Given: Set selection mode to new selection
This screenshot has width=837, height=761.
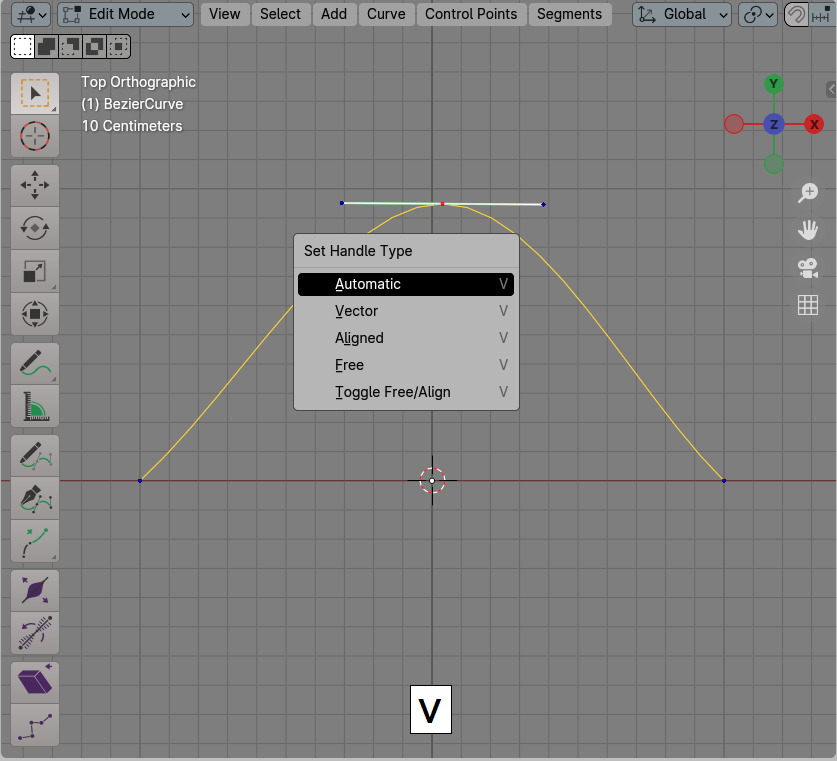Looking at the screenshot, I should [22, 46].
